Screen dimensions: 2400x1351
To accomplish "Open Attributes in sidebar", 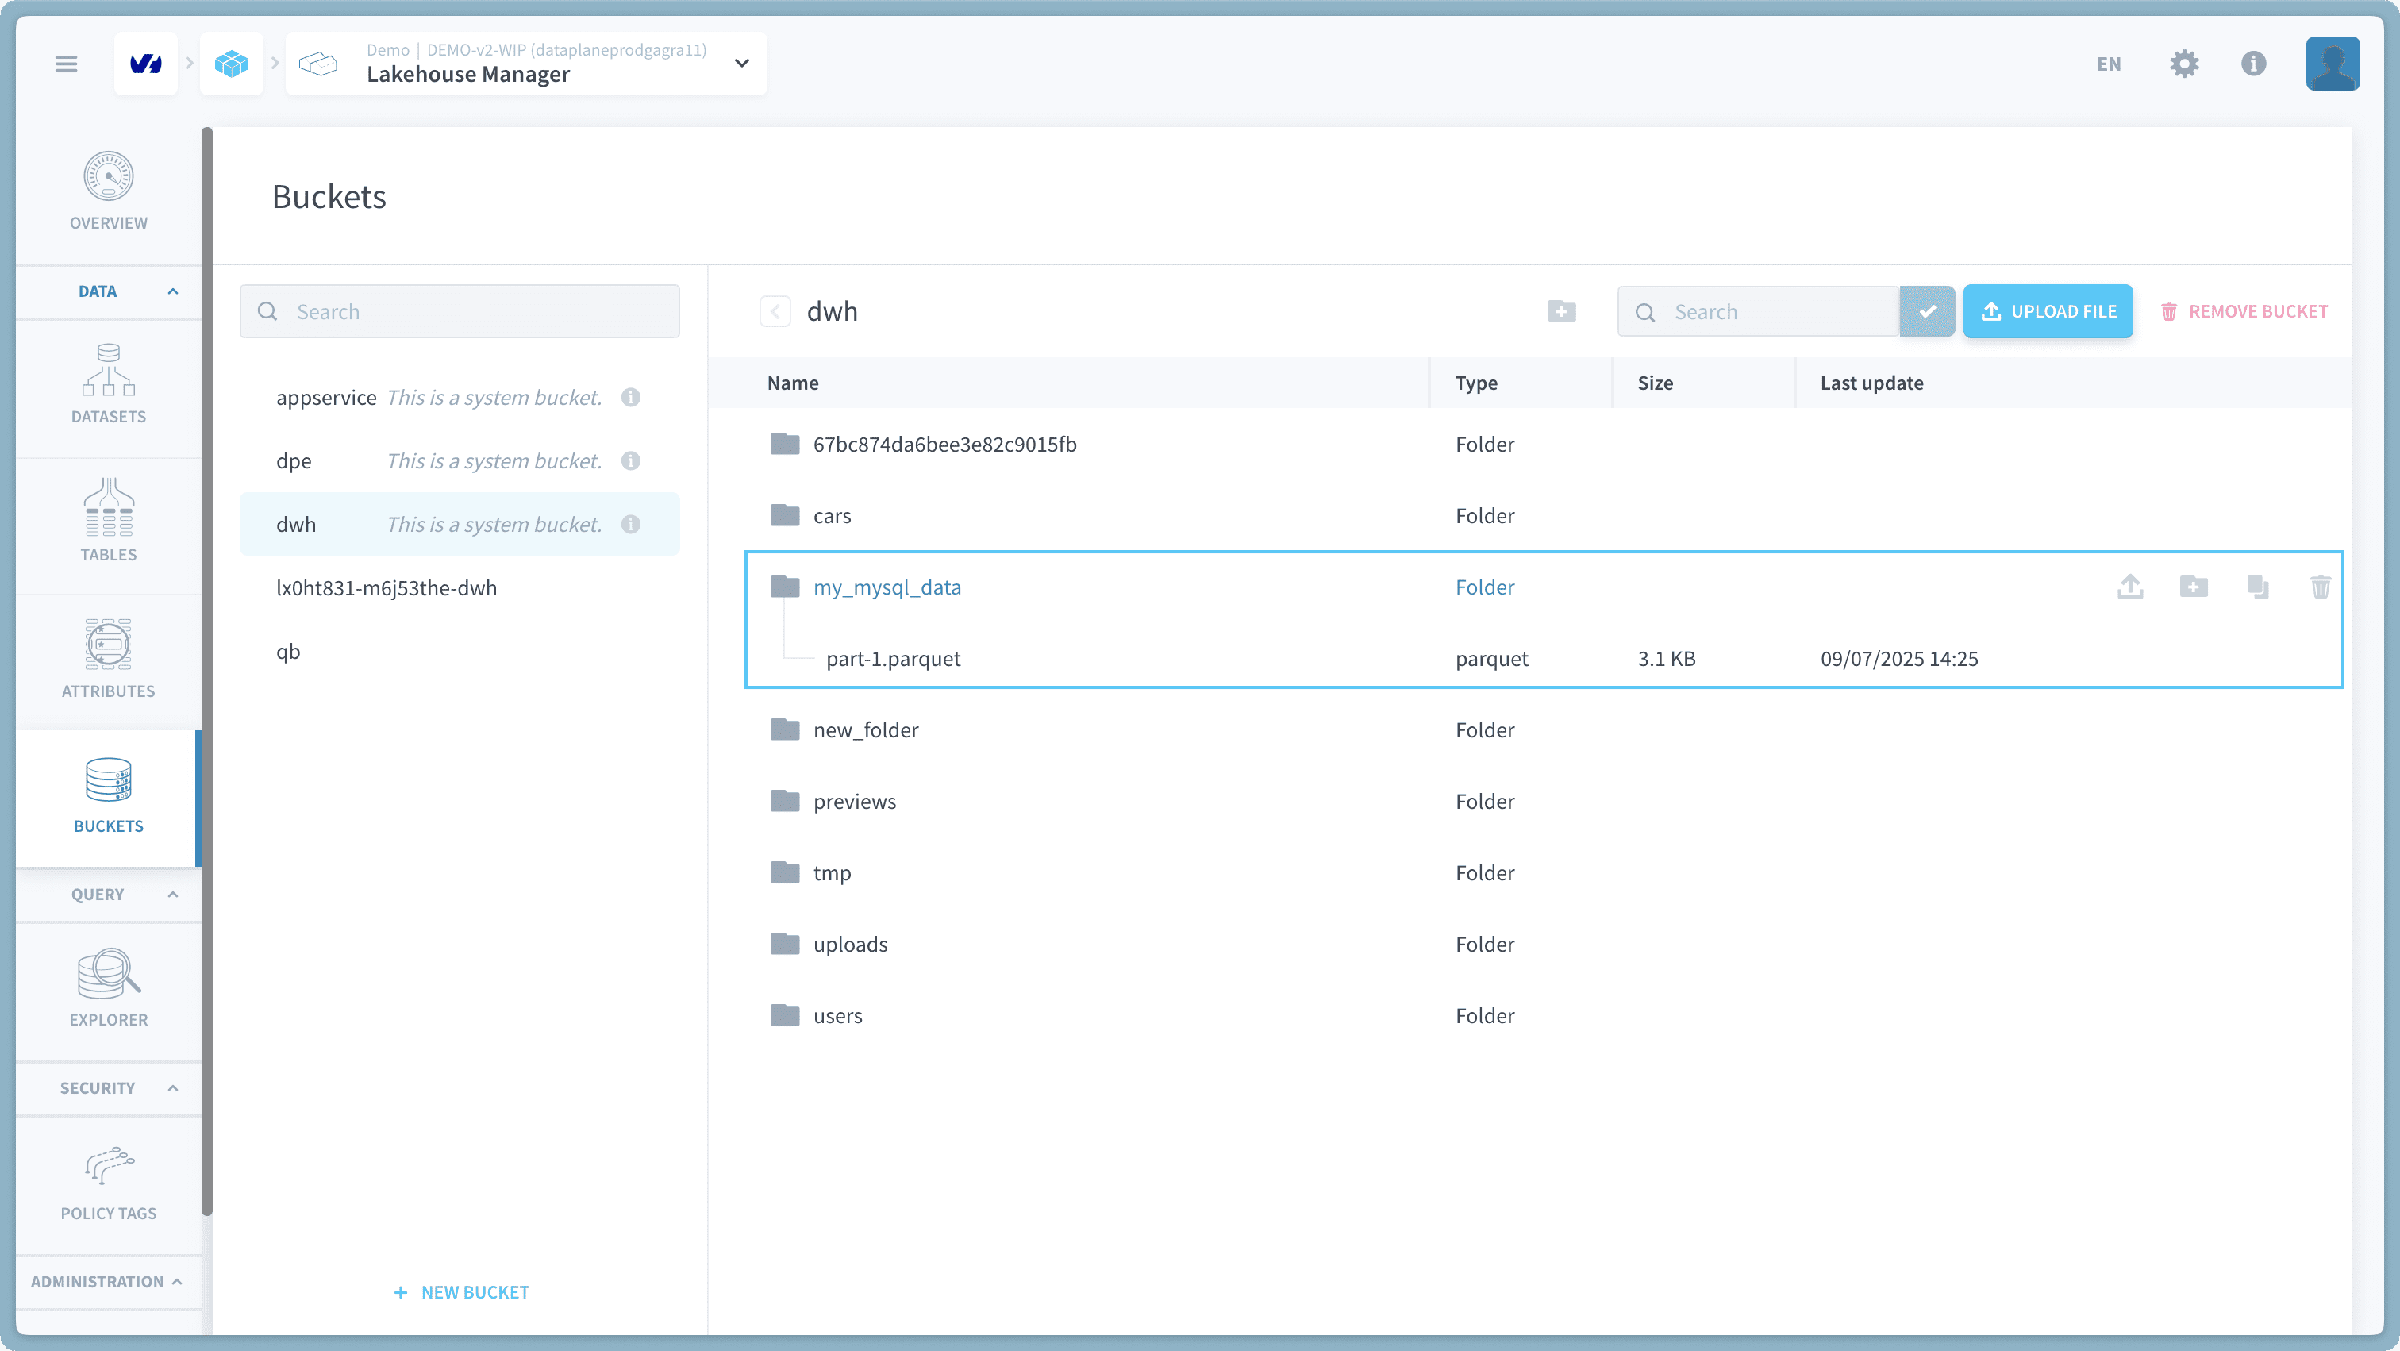I will (x=109, y=659).
